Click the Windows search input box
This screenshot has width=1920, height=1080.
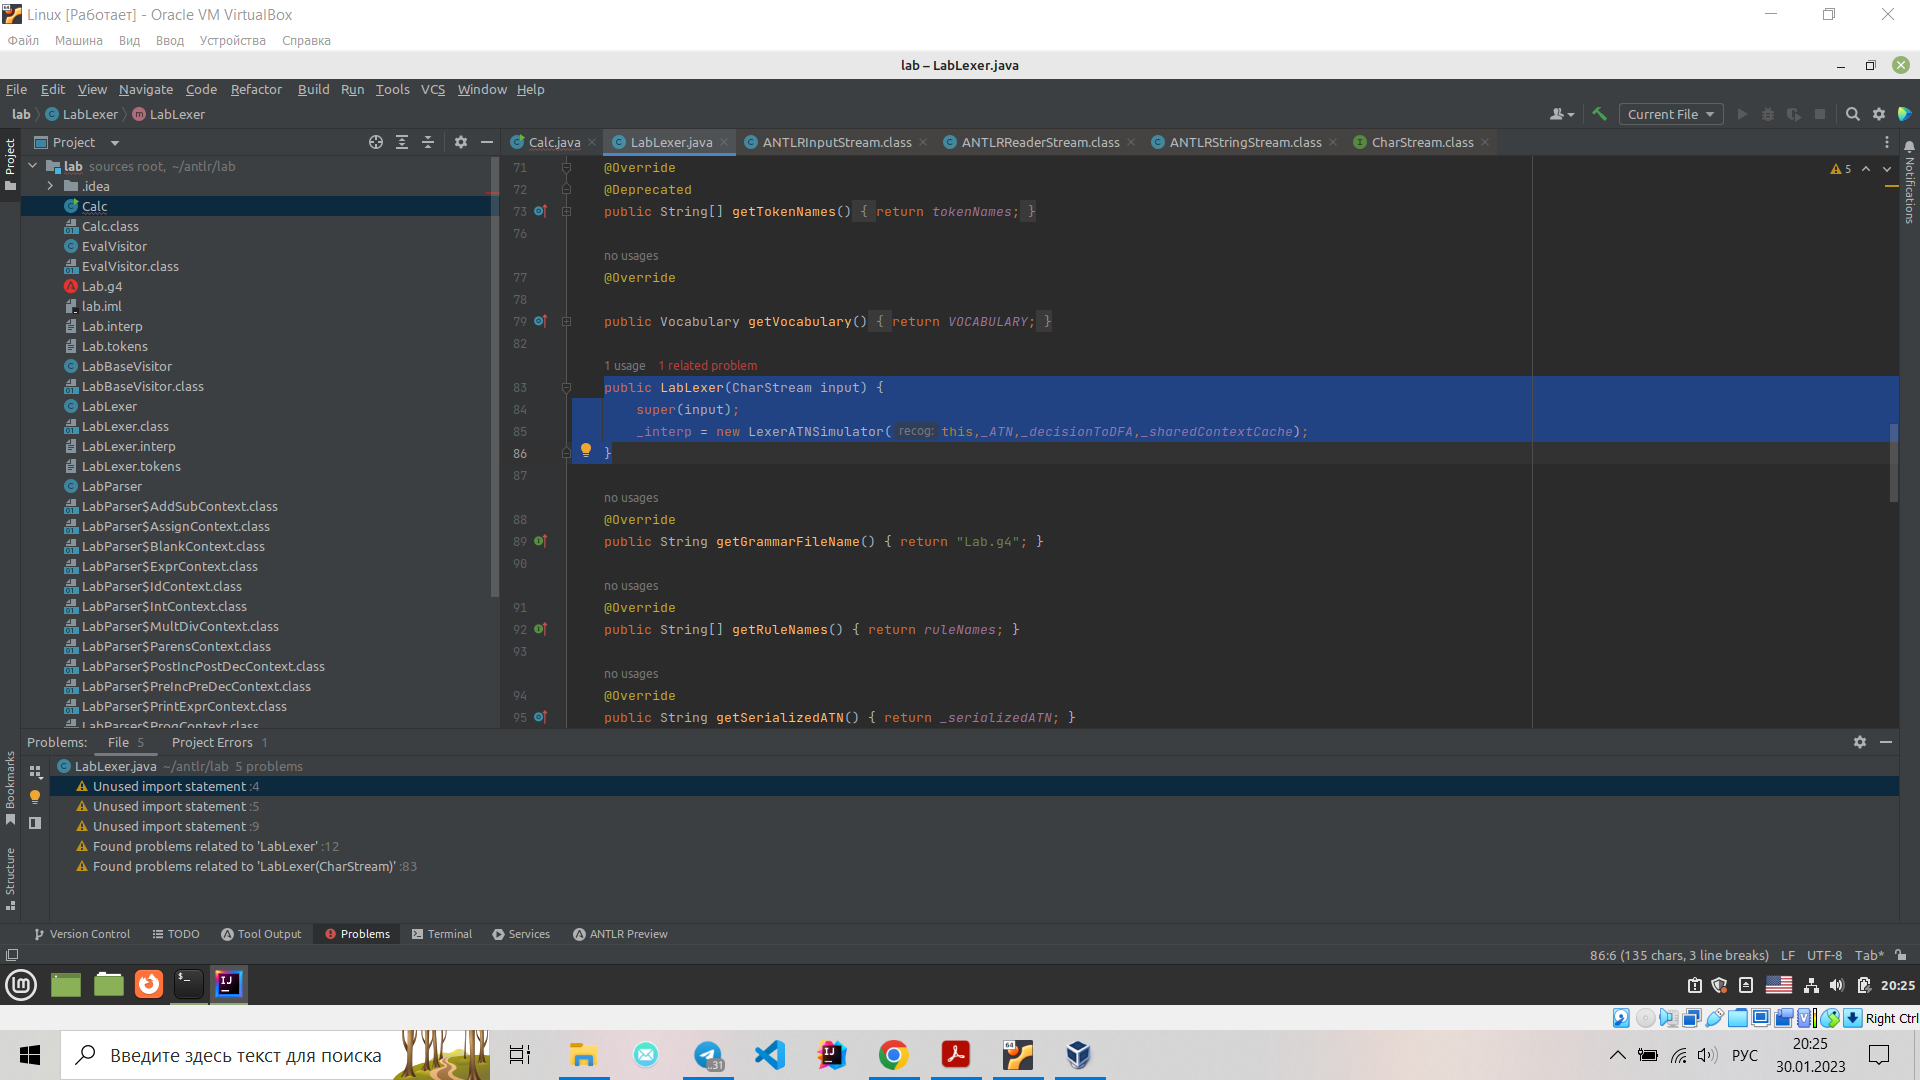click(245, 1055)
